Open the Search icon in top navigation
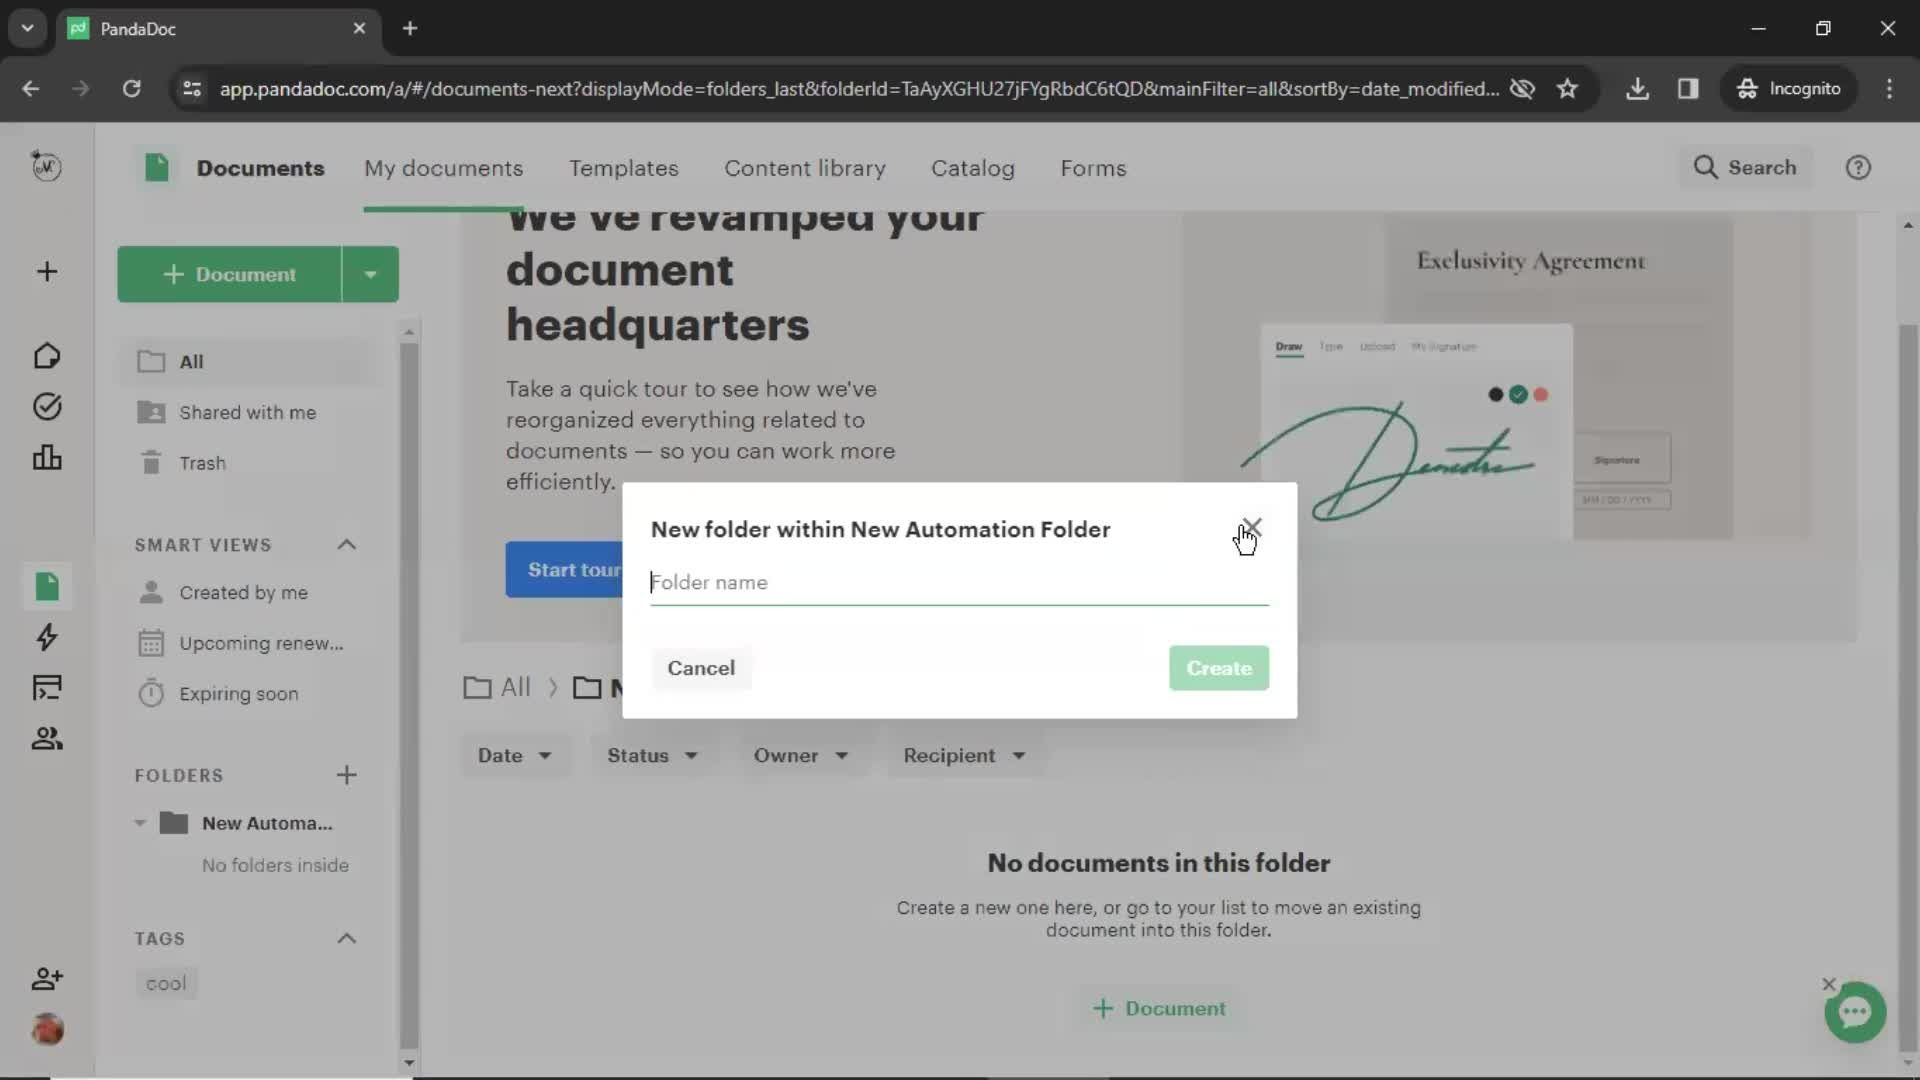Image resolution: width=1920 pixels, height=1080 pixels. click(1708, 166)
